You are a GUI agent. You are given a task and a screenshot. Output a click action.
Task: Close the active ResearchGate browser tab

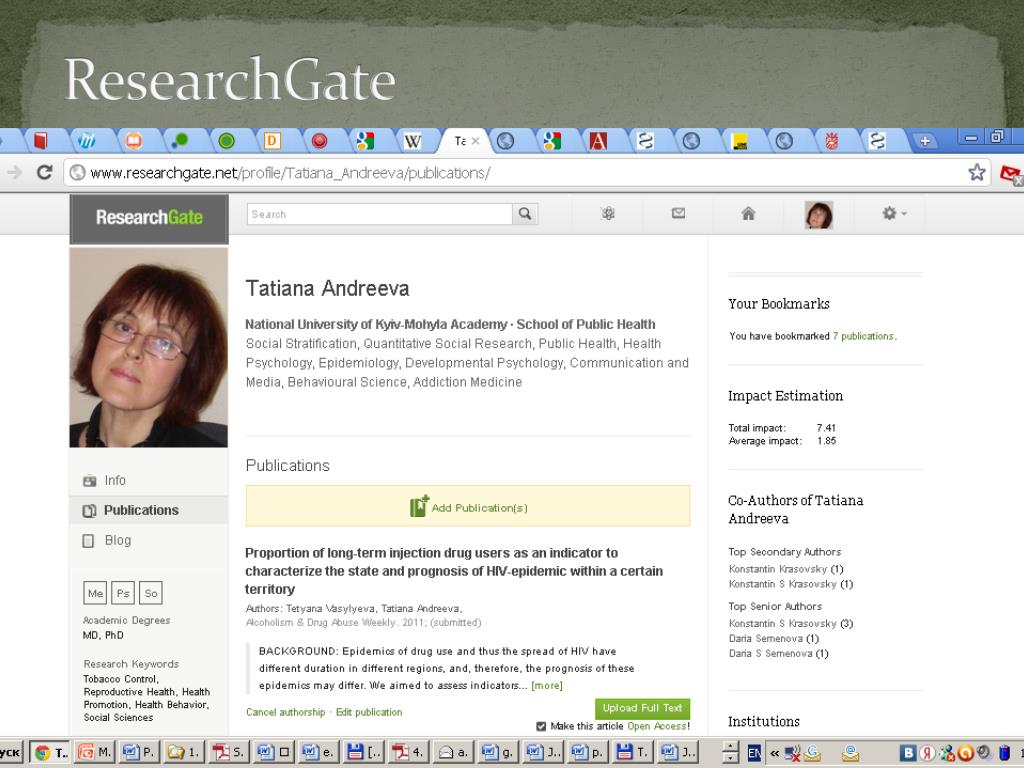475,140
